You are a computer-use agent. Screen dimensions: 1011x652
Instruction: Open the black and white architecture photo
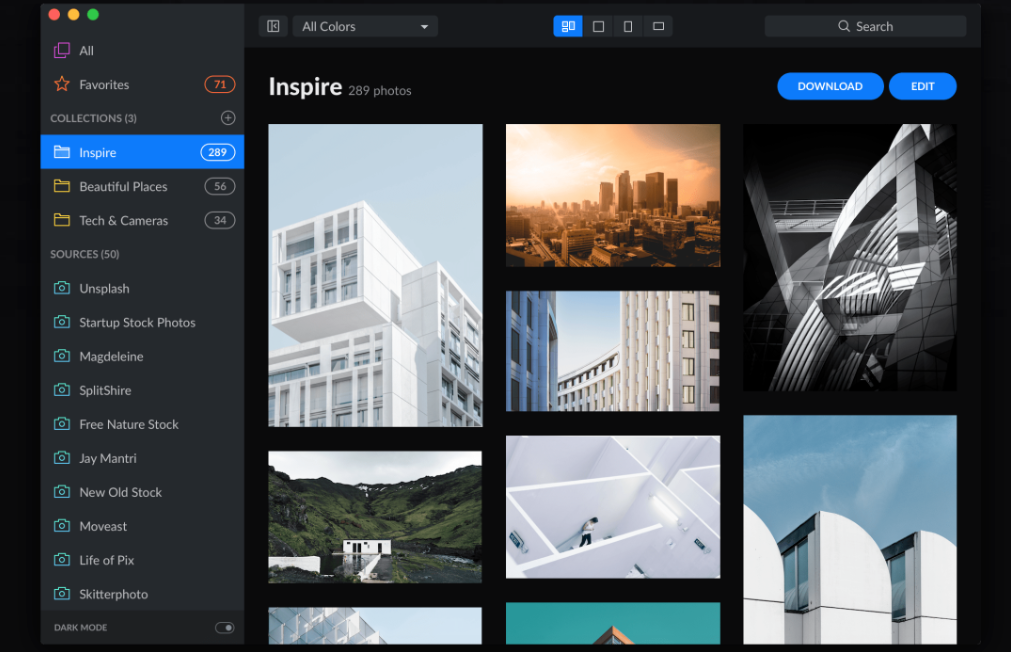[x=850, y=257]
